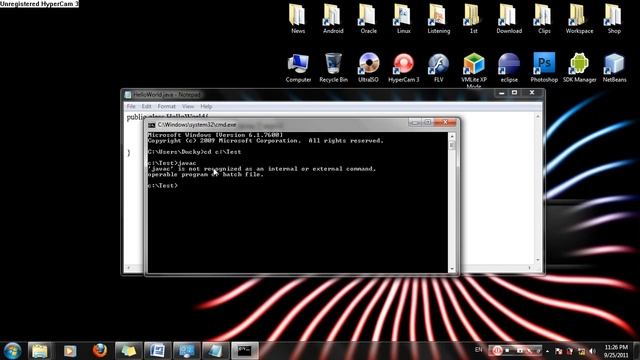This screenshot has height=360, width=640.
Task: Click the EN language indicator
Action: pos(478,350)
